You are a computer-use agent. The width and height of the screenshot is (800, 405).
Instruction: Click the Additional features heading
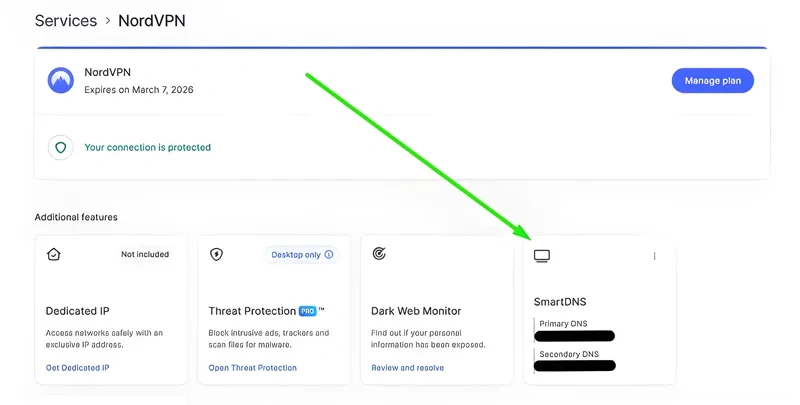tap(76, 217)
